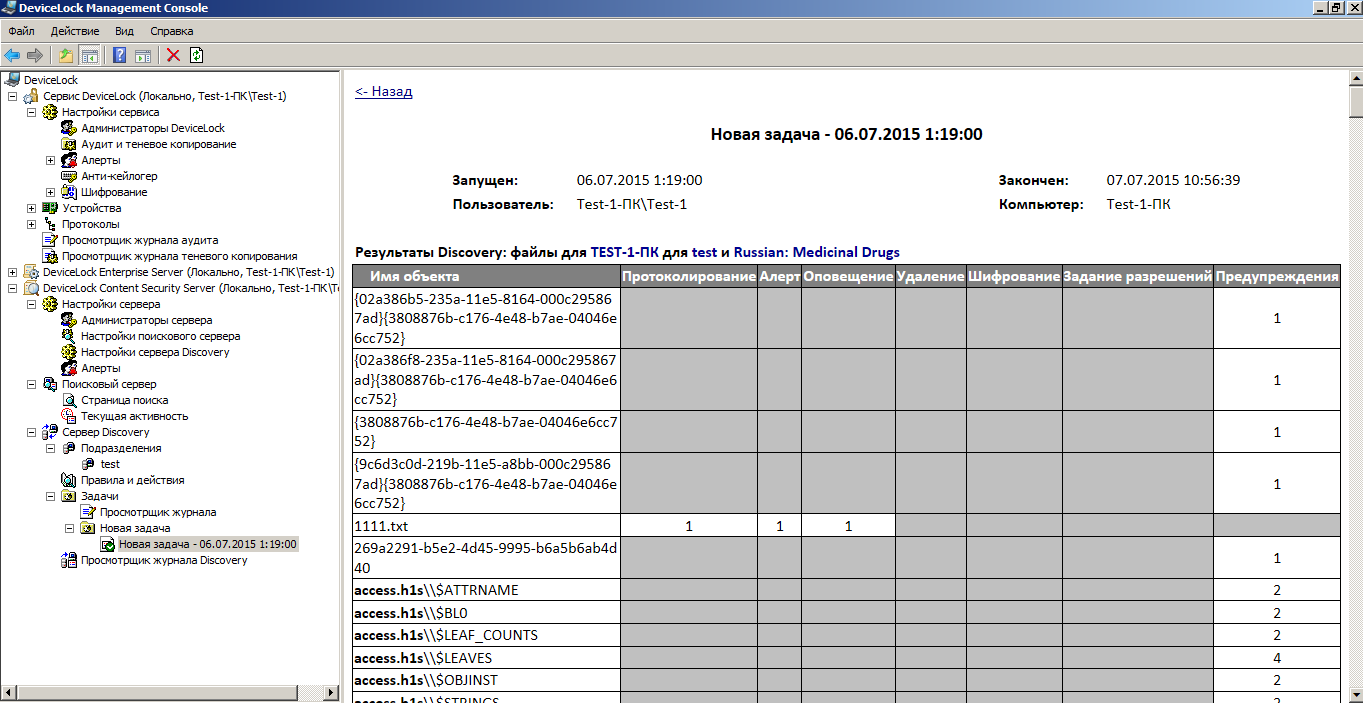Click the Анти-кейлогер keyboard icon

[x=69, y=176]
